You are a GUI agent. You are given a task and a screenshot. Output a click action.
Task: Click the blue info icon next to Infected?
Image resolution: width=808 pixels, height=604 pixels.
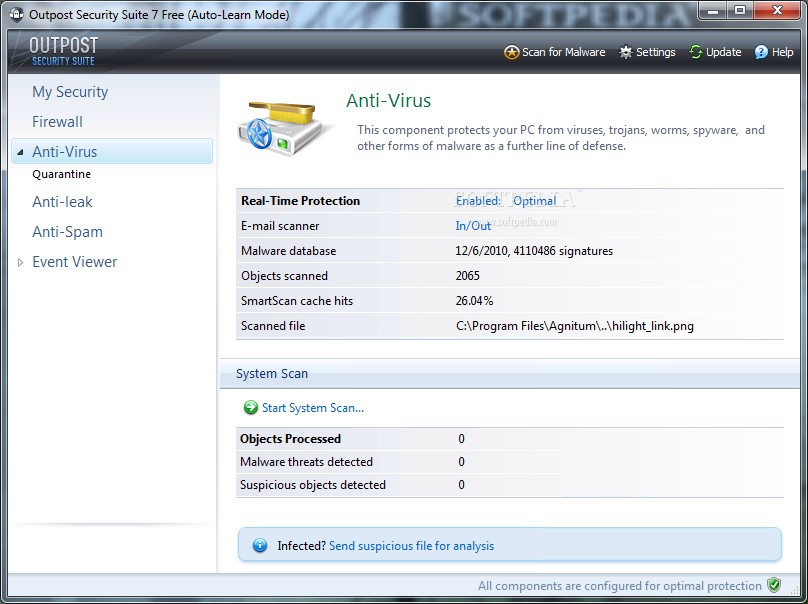(260, 545)
